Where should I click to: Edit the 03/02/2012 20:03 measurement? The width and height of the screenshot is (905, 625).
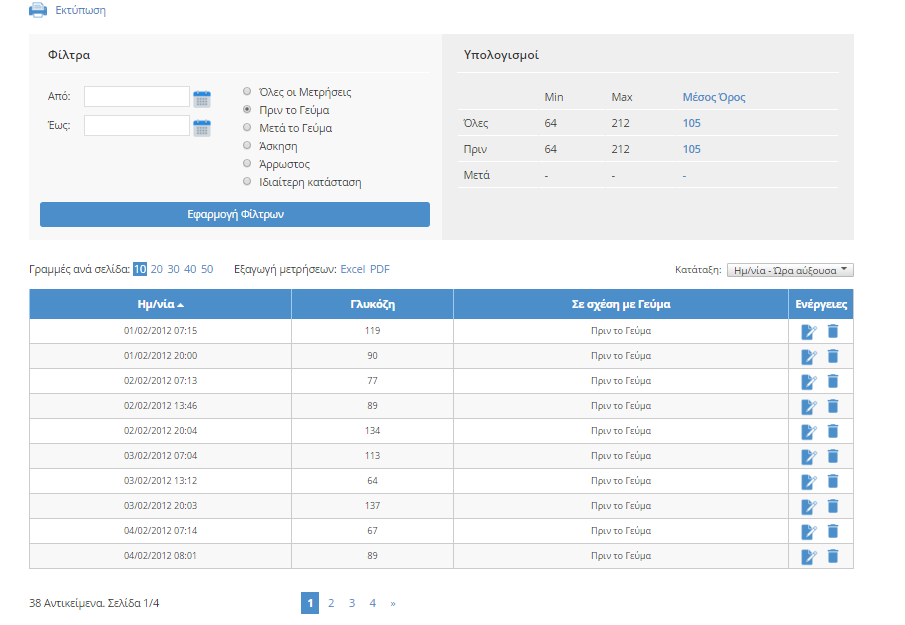[809, 506]
